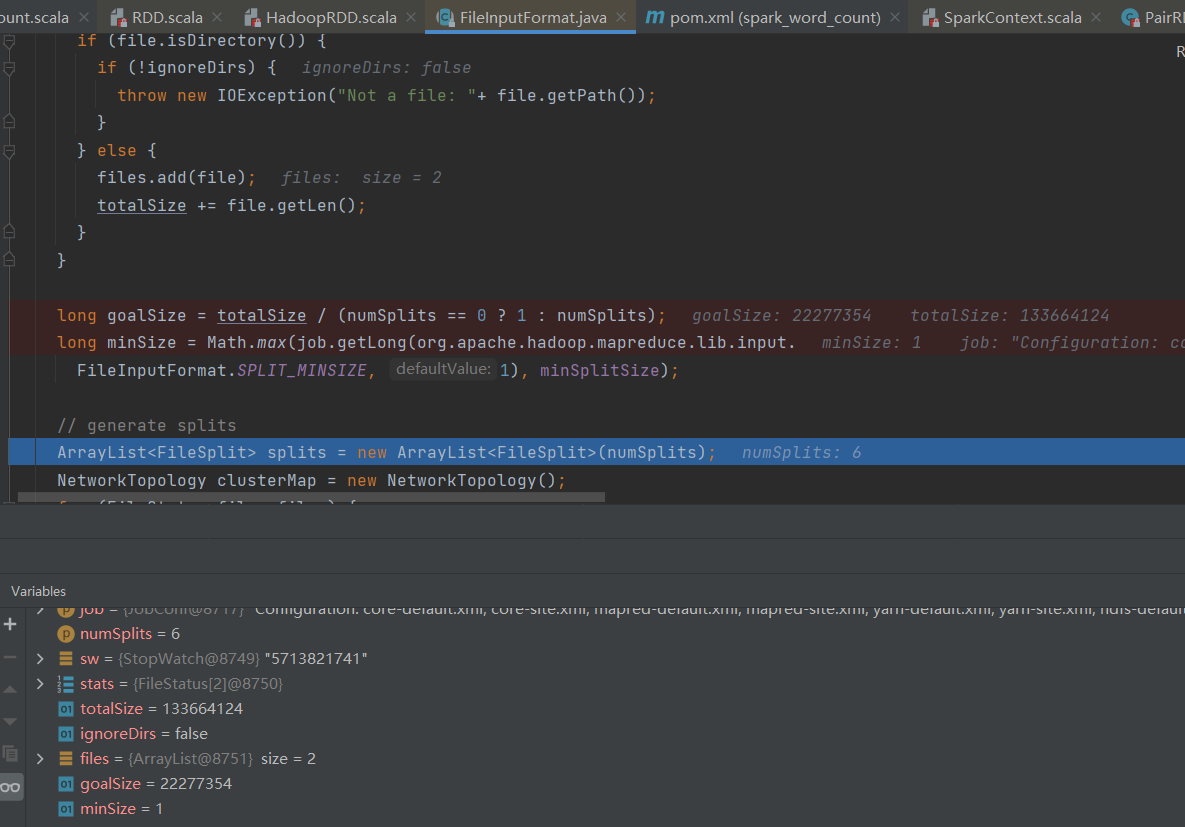Screen dimensions: 1185x827
Task: Expand the sw StopWatch variable node
Action: pos(40,658)
